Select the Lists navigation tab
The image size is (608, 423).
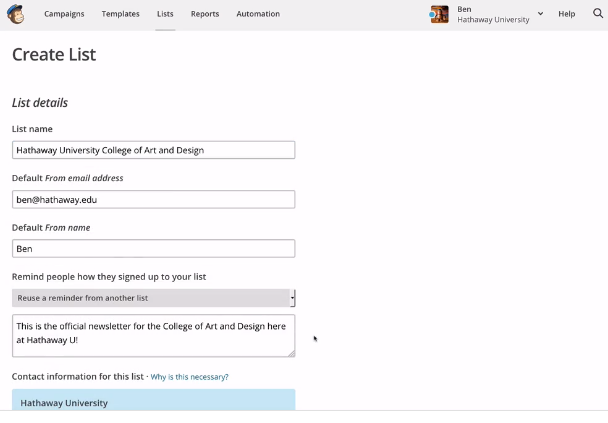pyautogui.click(x=165, y=14)
